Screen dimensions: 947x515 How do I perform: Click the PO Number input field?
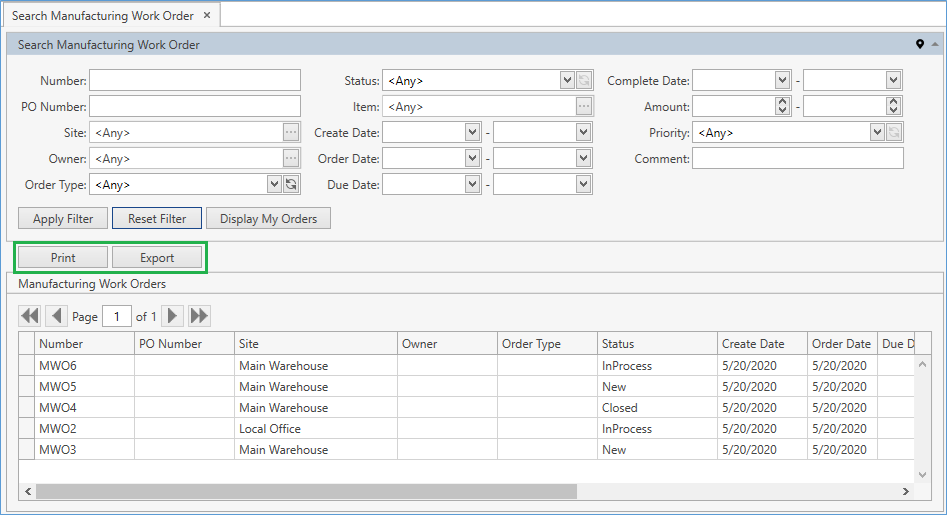click(x=195, y=106)
